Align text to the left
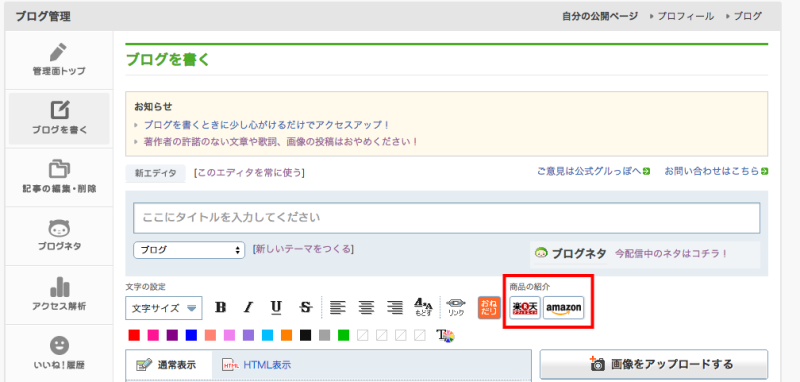 tap(337, 308)
